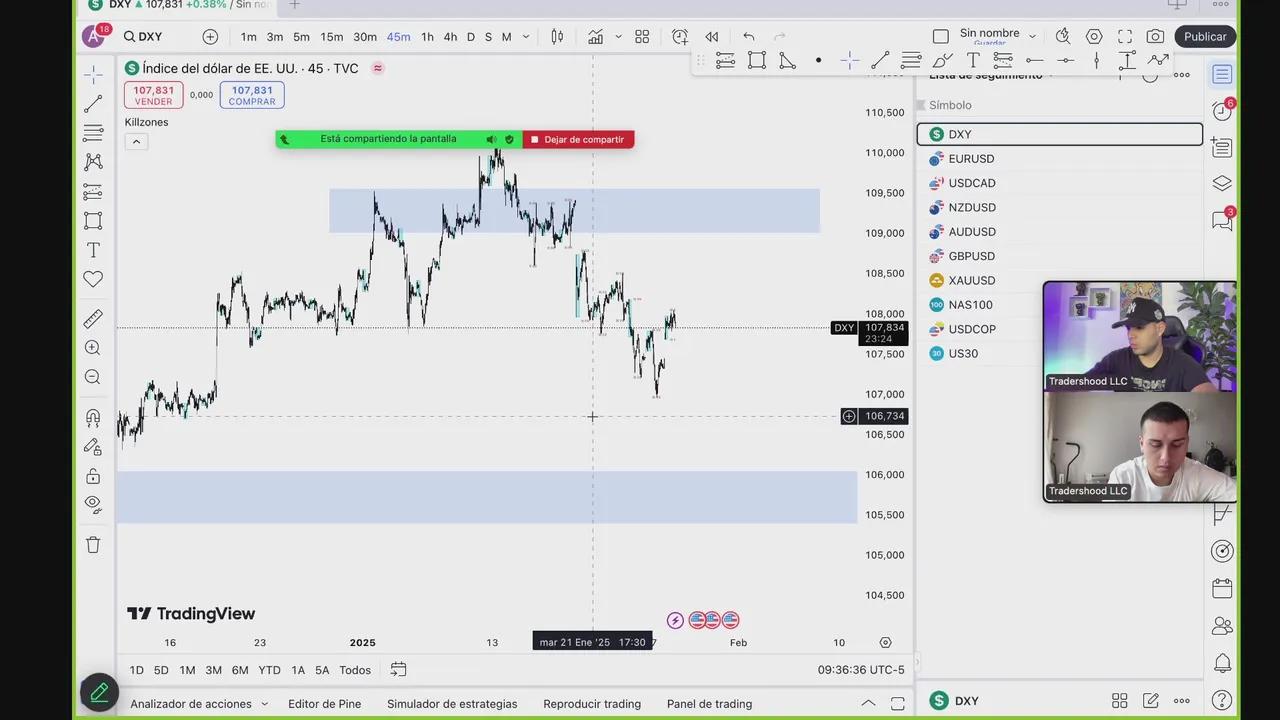Open the chart layout selector square
The height and width of the screenshot is (720, 1280).
pos(941,37)
